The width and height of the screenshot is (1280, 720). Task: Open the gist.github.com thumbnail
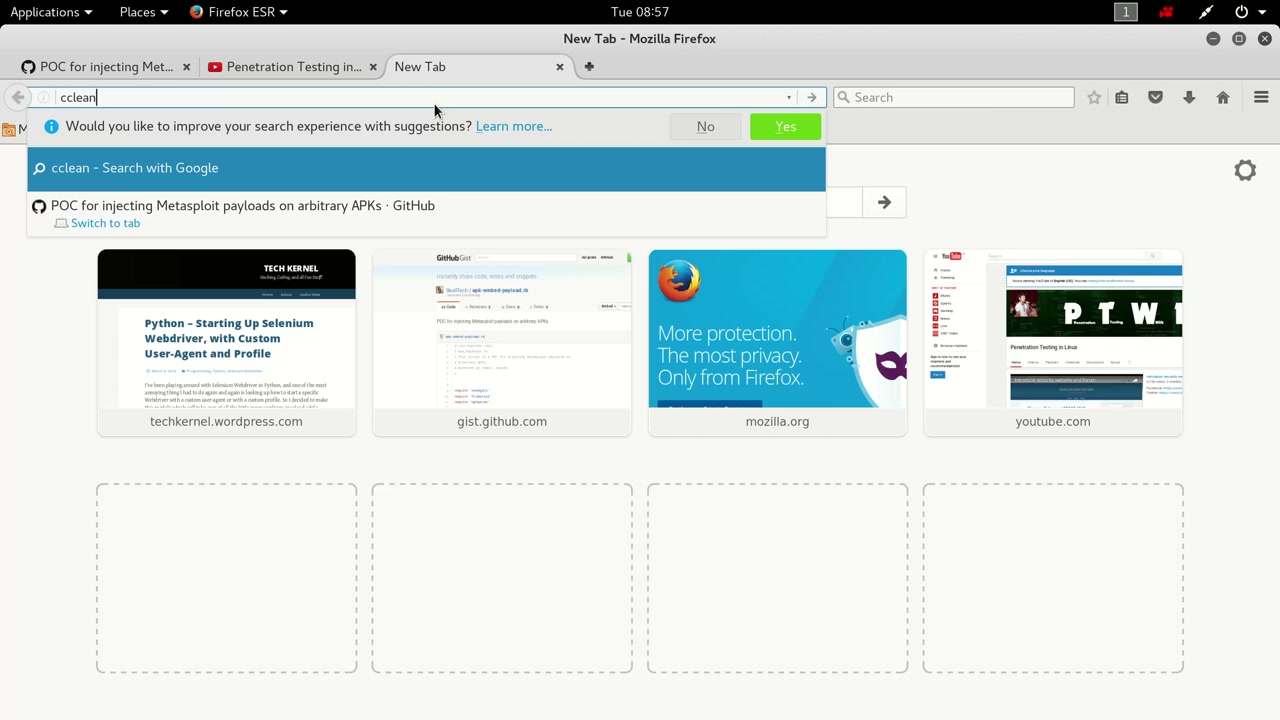(502, 343)
